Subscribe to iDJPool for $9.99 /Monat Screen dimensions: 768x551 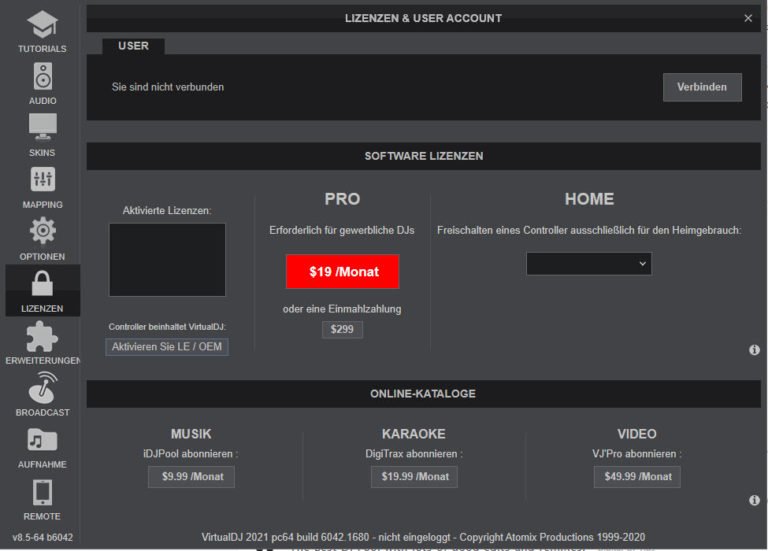(x=192, y=477)
